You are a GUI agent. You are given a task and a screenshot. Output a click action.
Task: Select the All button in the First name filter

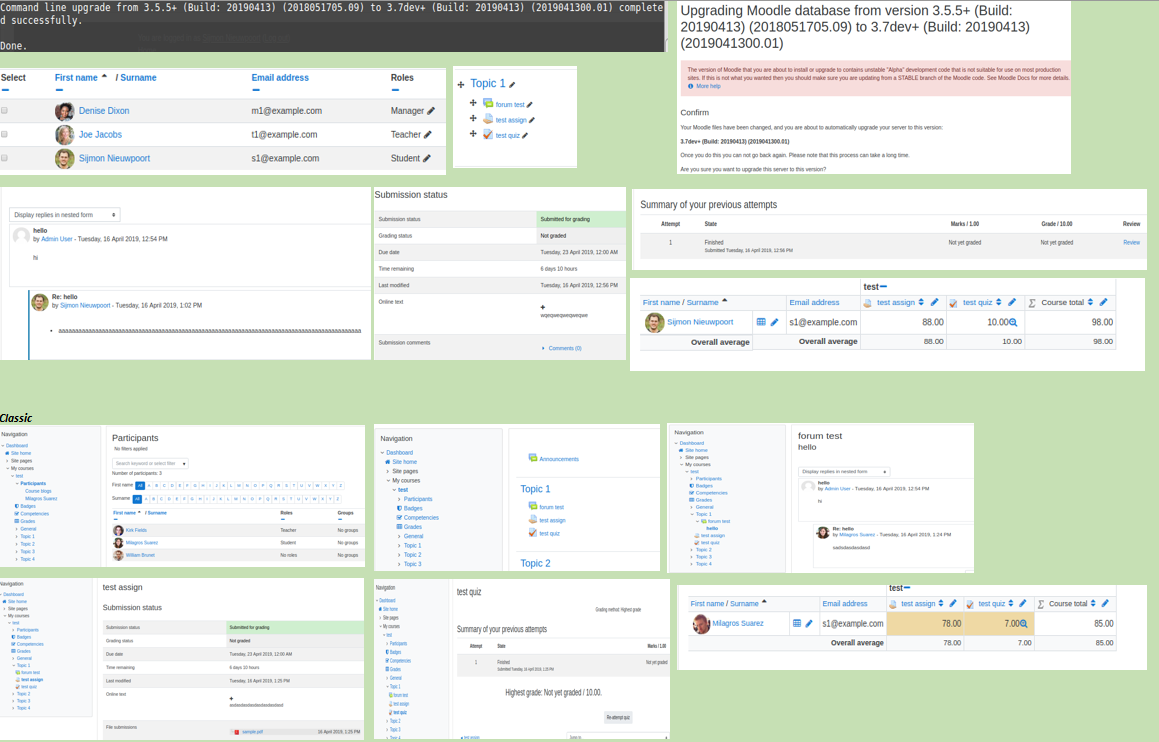coord(140,486)
